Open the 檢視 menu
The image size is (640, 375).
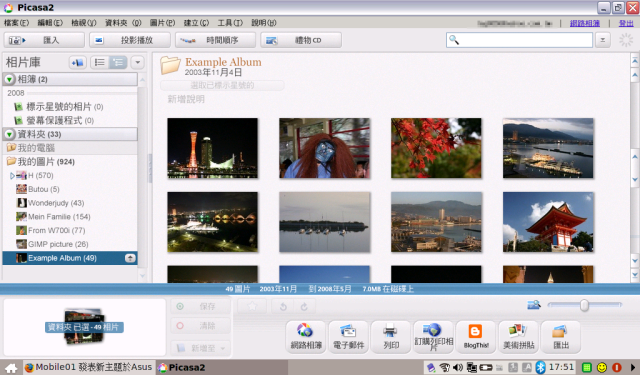pos(83,23)
